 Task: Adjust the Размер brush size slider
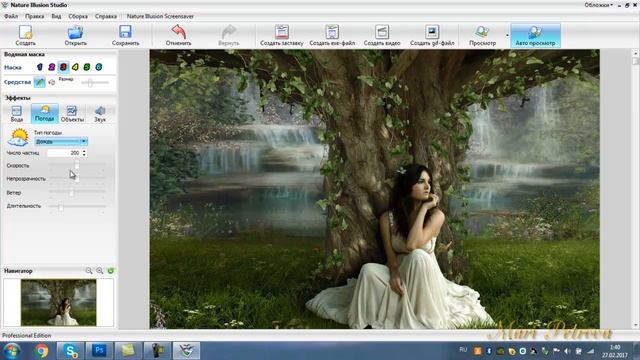tap(90, 83)
